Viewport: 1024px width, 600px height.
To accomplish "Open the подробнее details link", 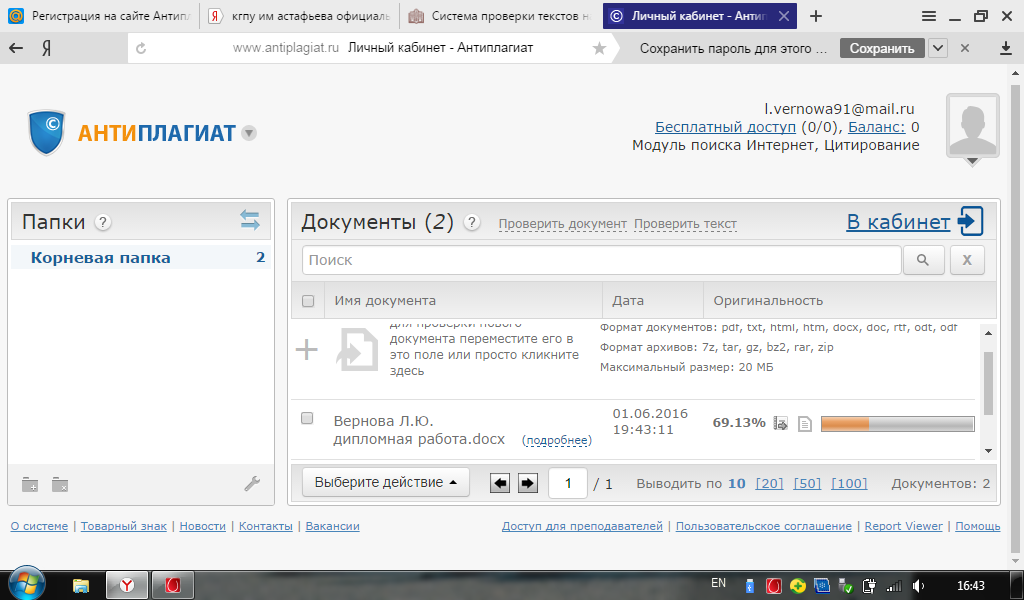I will (557, 440).
